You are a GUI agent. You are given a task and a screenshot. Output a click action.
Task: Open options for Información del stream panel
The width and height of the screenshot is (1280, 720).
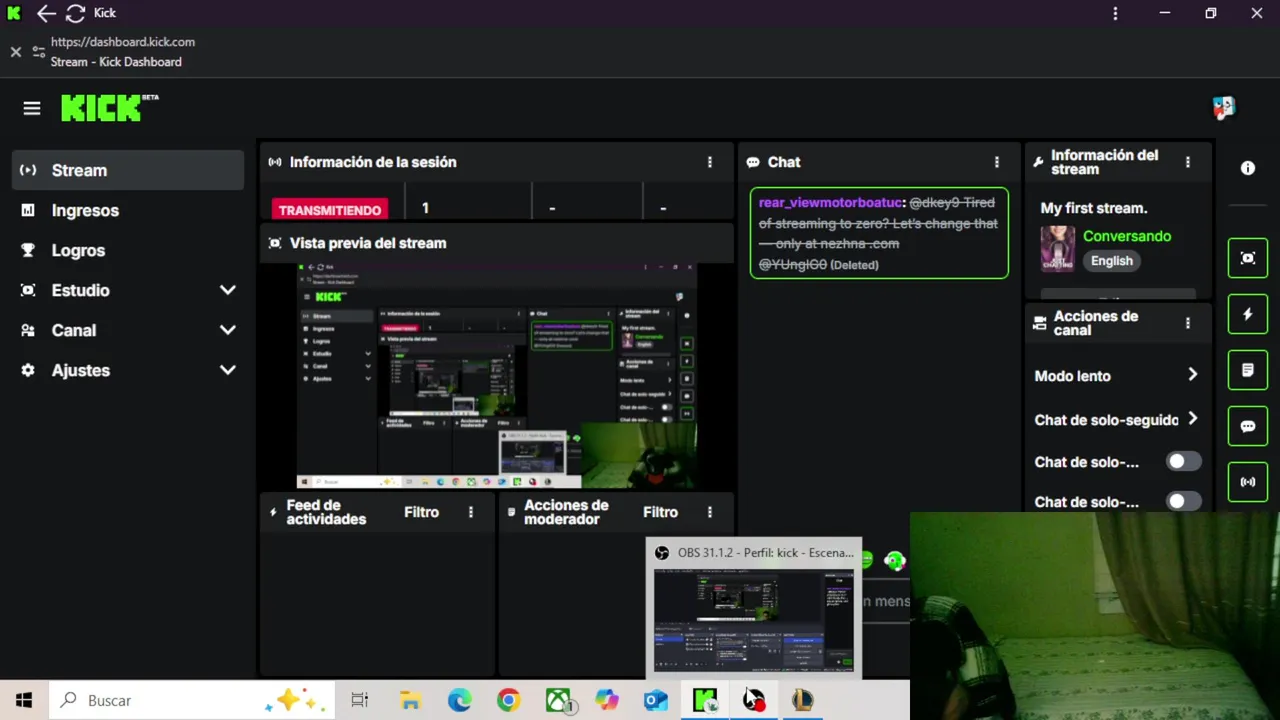tap(1187, 162)
